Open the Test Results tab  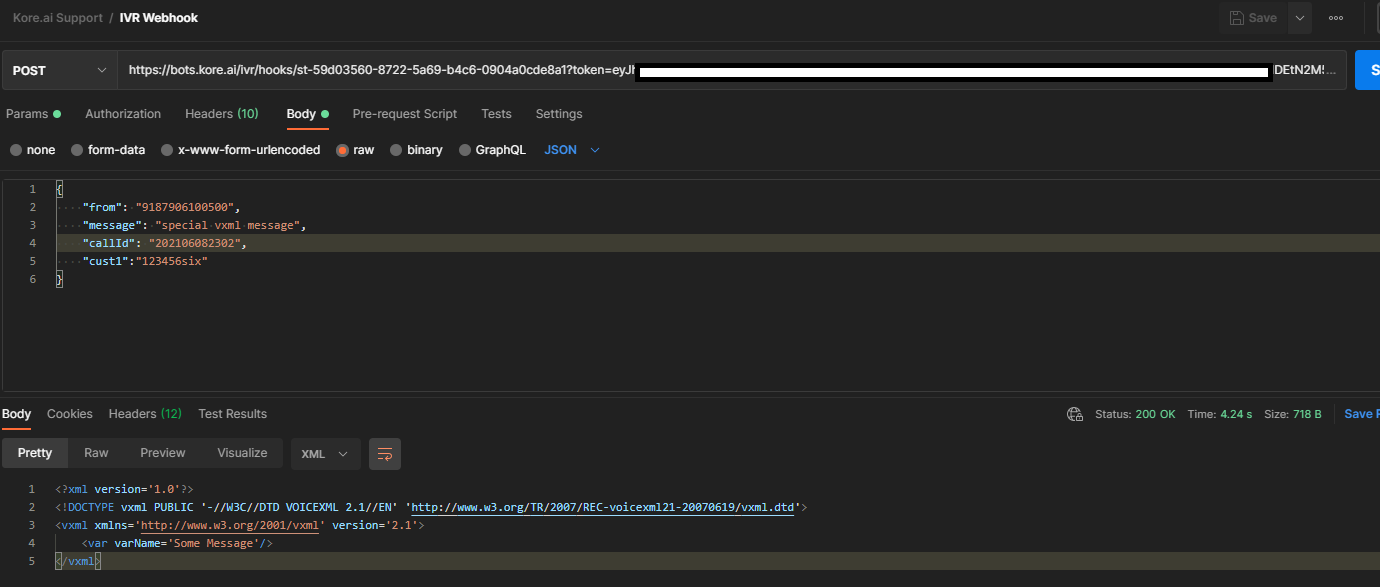tap(233, 414)
